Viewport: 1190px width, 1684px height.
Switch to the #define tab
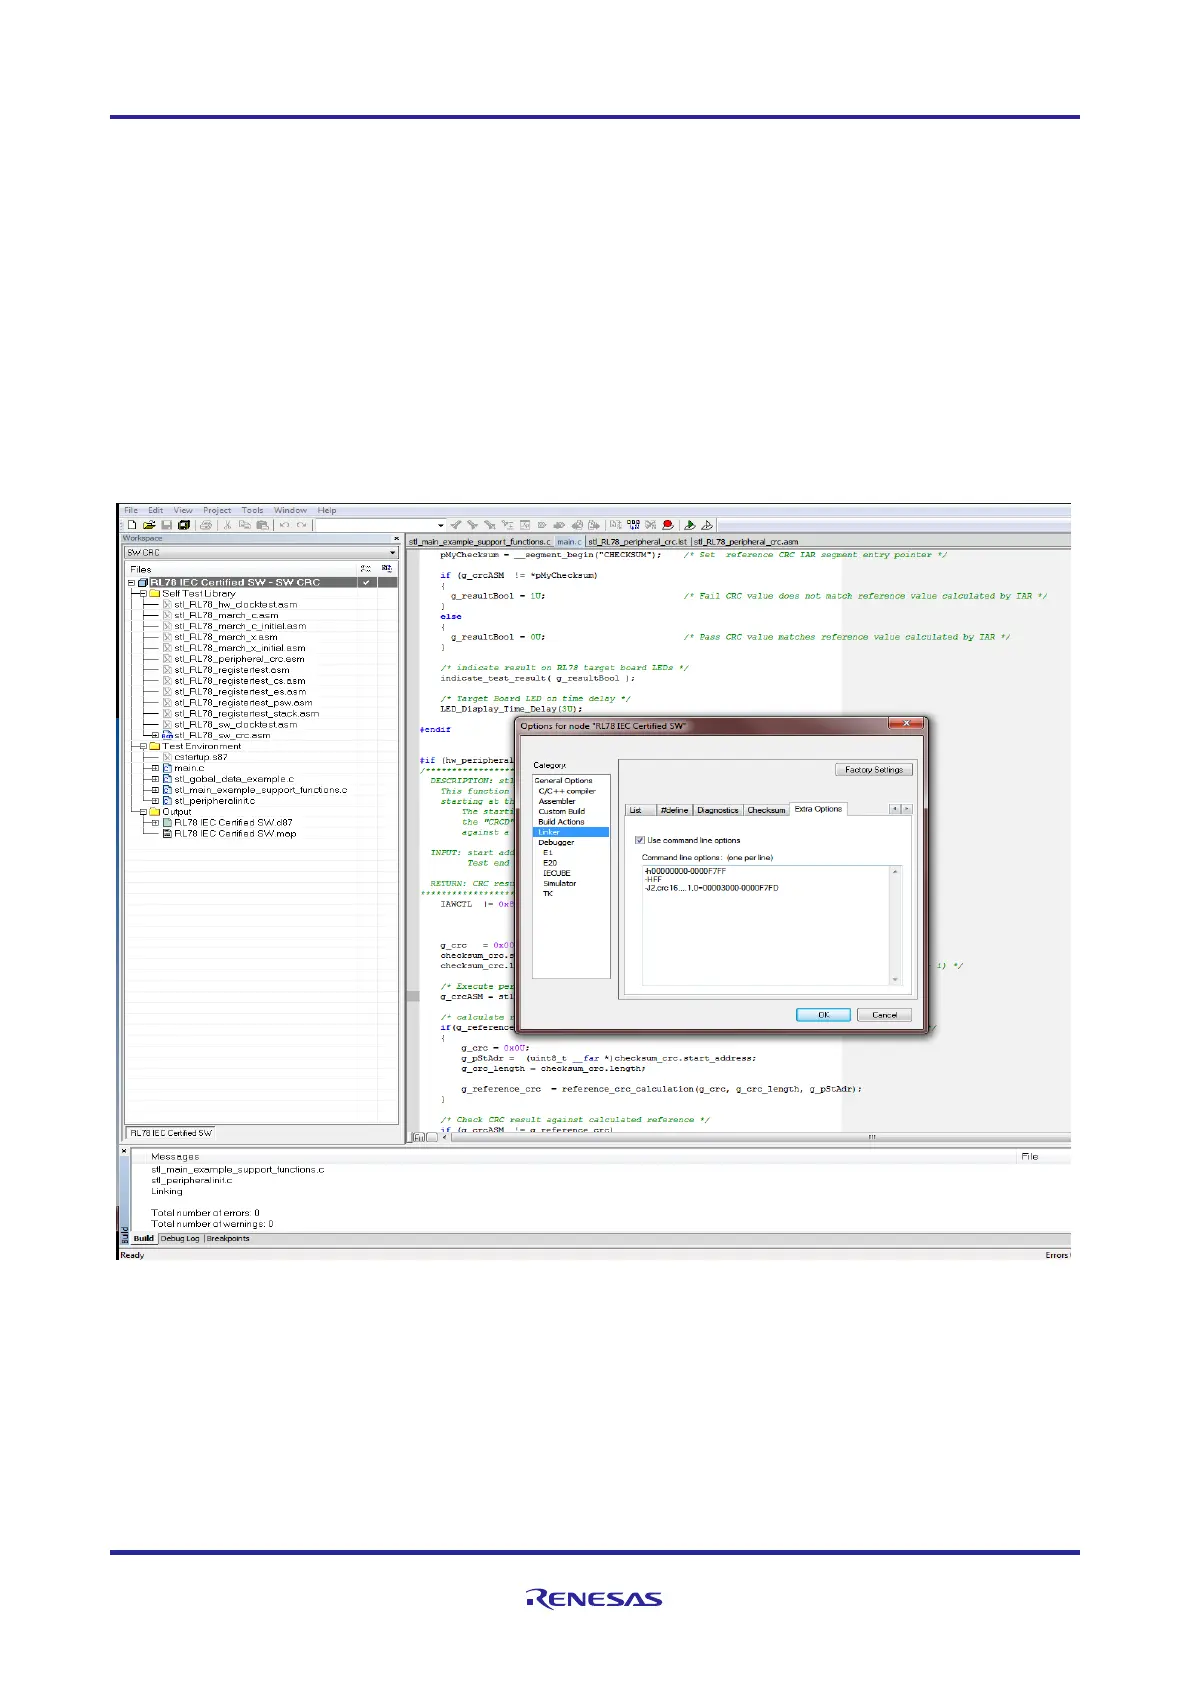coord(675,810)
